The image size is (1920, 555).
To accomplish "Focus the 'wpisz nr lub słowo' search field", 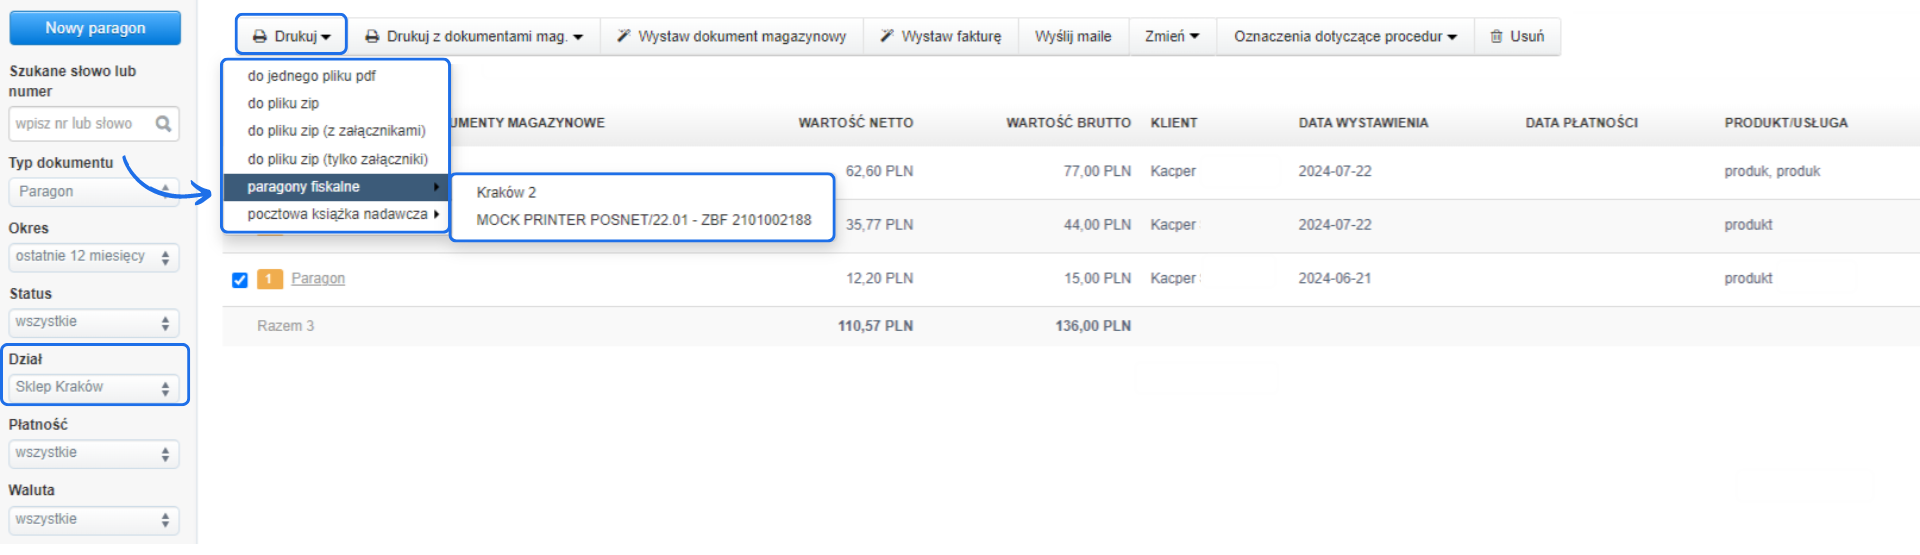I will (x=82, y=124).
